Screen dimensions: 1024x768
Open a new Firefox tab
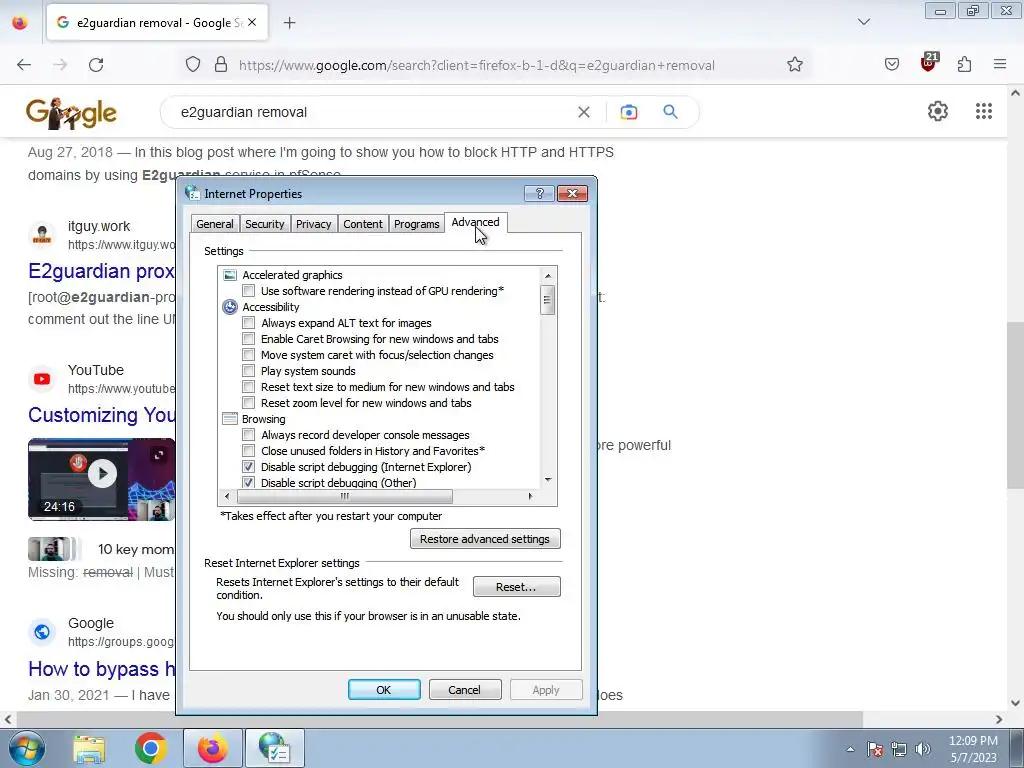click(289, 23)
